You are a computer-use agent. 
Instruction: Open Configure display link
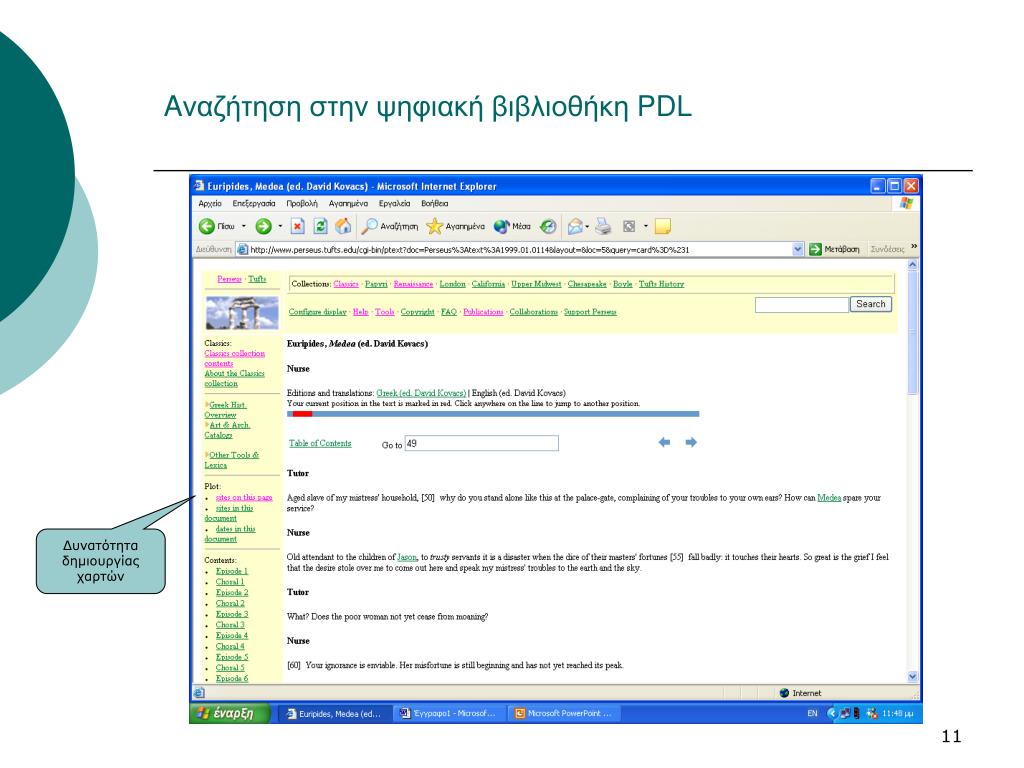(x=317, y=312)
